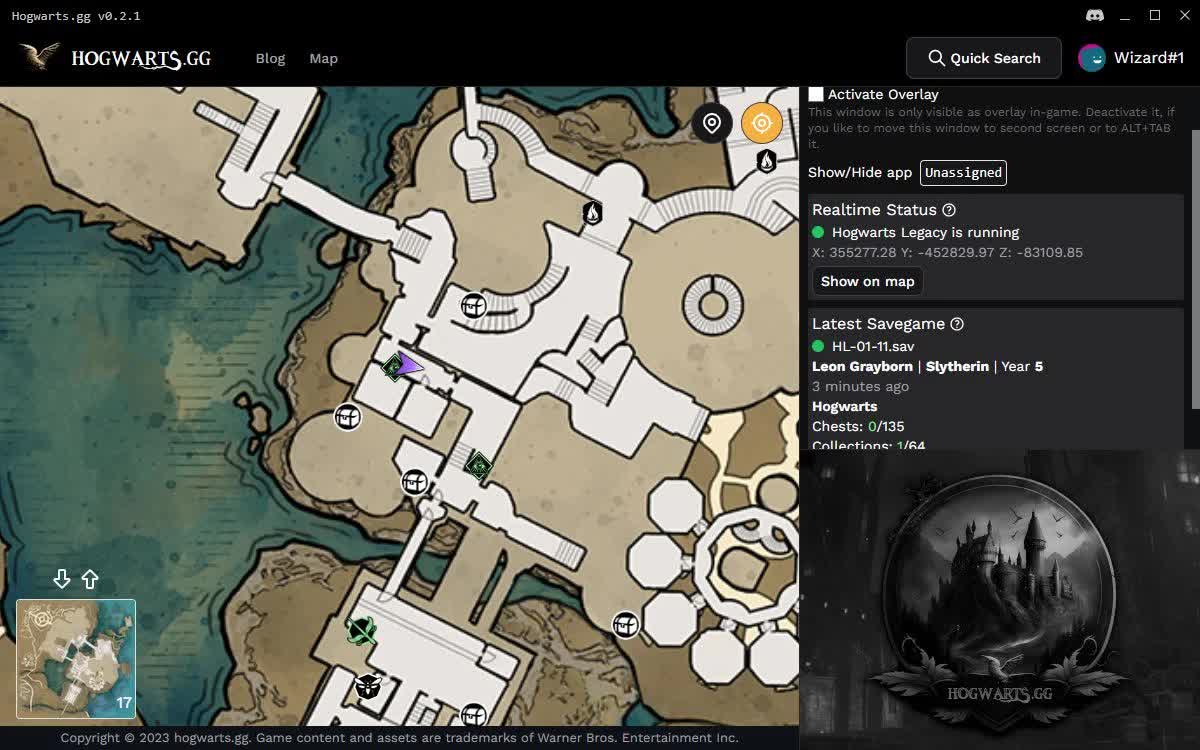The image size is (1200, 750).
Task: Select the green crossed-leaf marker
Action: (x=361, y=631)
